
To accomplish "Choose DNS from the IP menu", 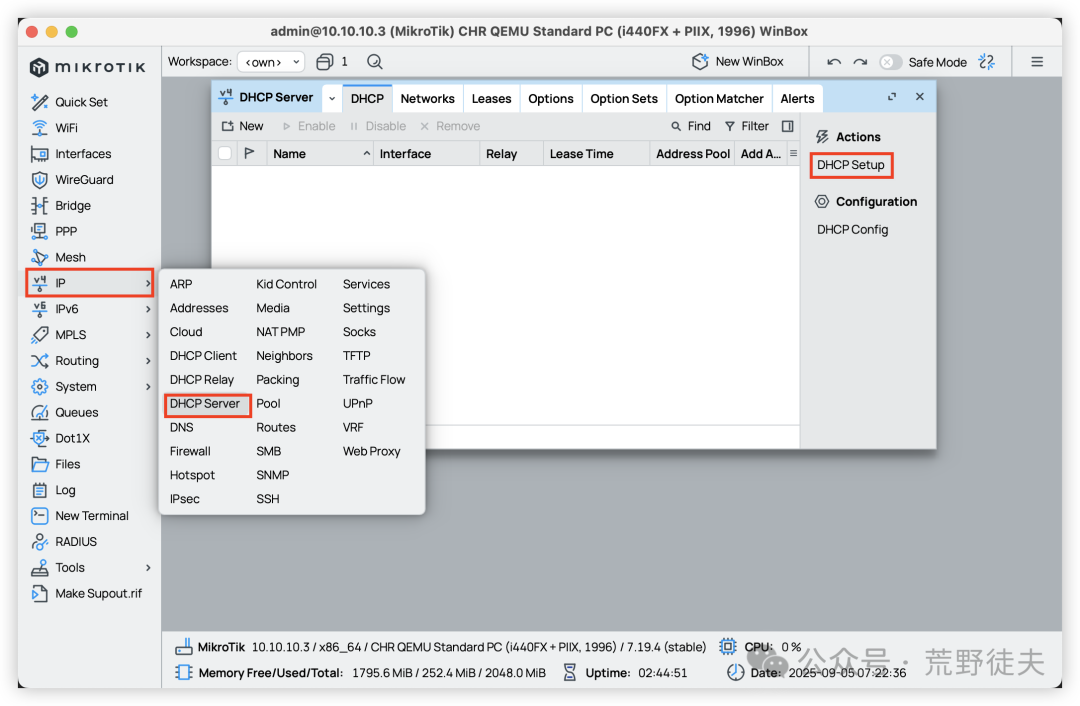I will tap(182, 428).
